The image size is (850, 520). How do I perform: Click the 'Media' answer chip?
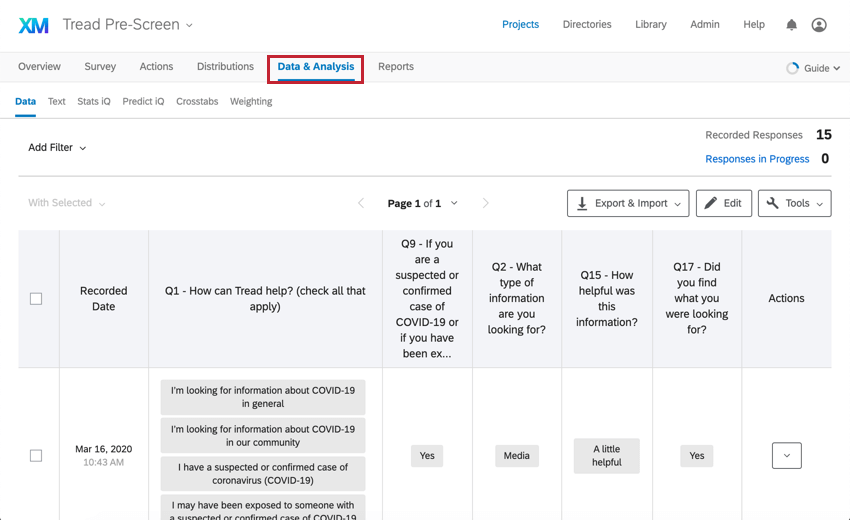[x=517, y=455]
